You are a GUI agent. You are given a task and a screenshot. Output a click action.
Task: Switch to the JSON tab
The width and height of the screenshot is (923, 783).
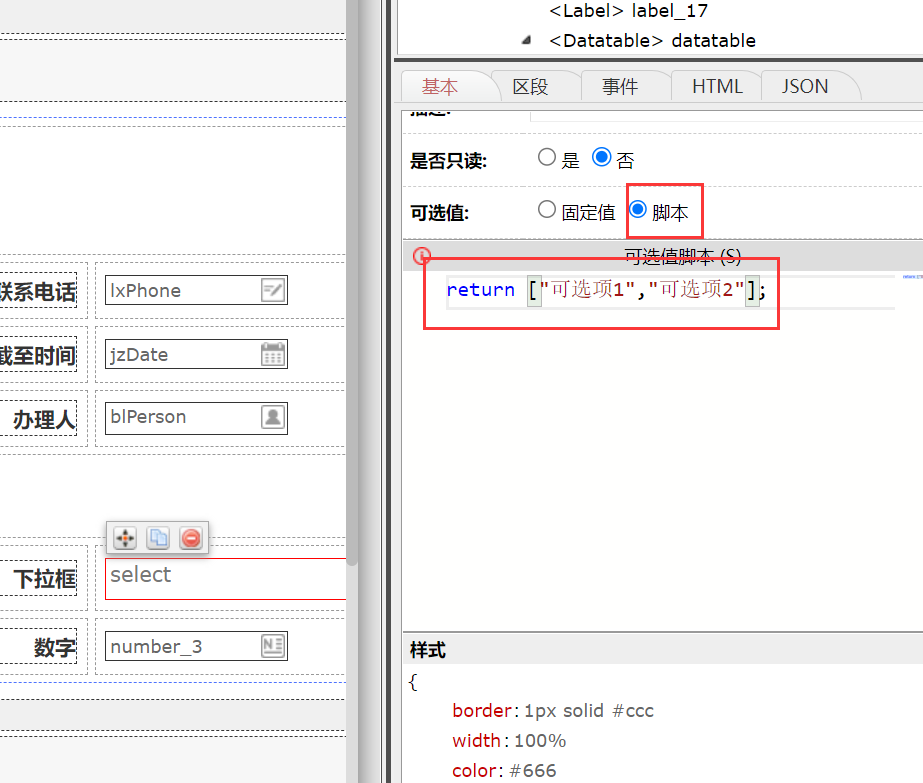pyautogui.click(x=804, y=86)
